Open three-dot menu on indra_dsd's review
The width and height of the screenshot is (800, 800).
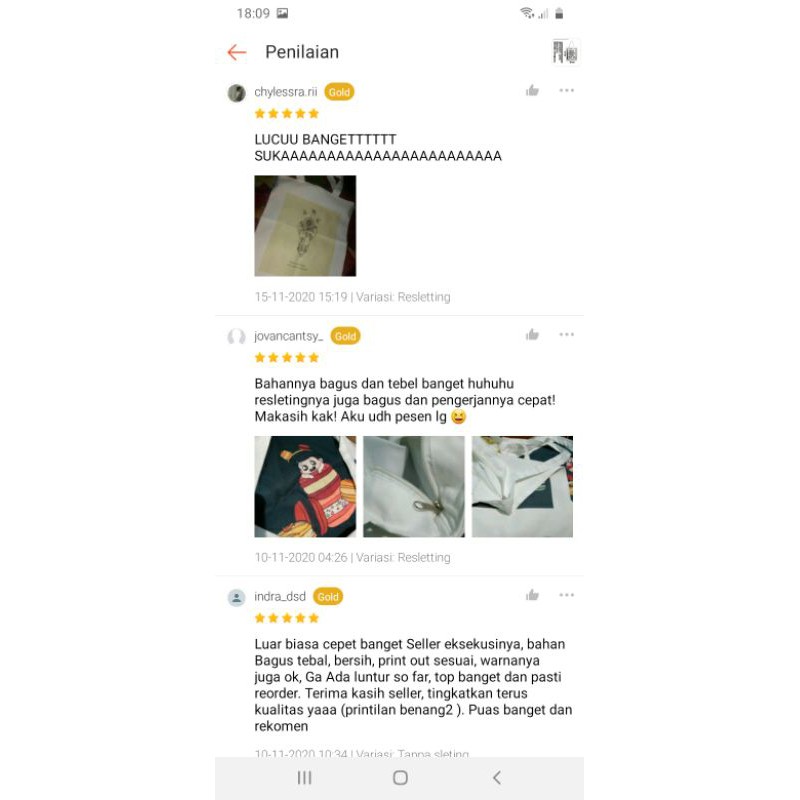pyautogui.click(x=566, y=595)
